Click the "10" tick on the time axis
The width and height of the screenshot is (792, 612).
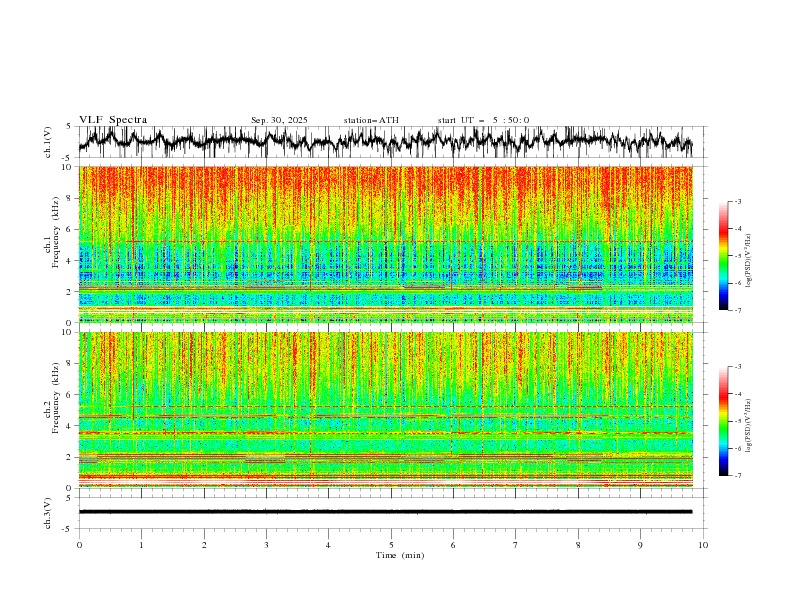click(x=703, y=545)
